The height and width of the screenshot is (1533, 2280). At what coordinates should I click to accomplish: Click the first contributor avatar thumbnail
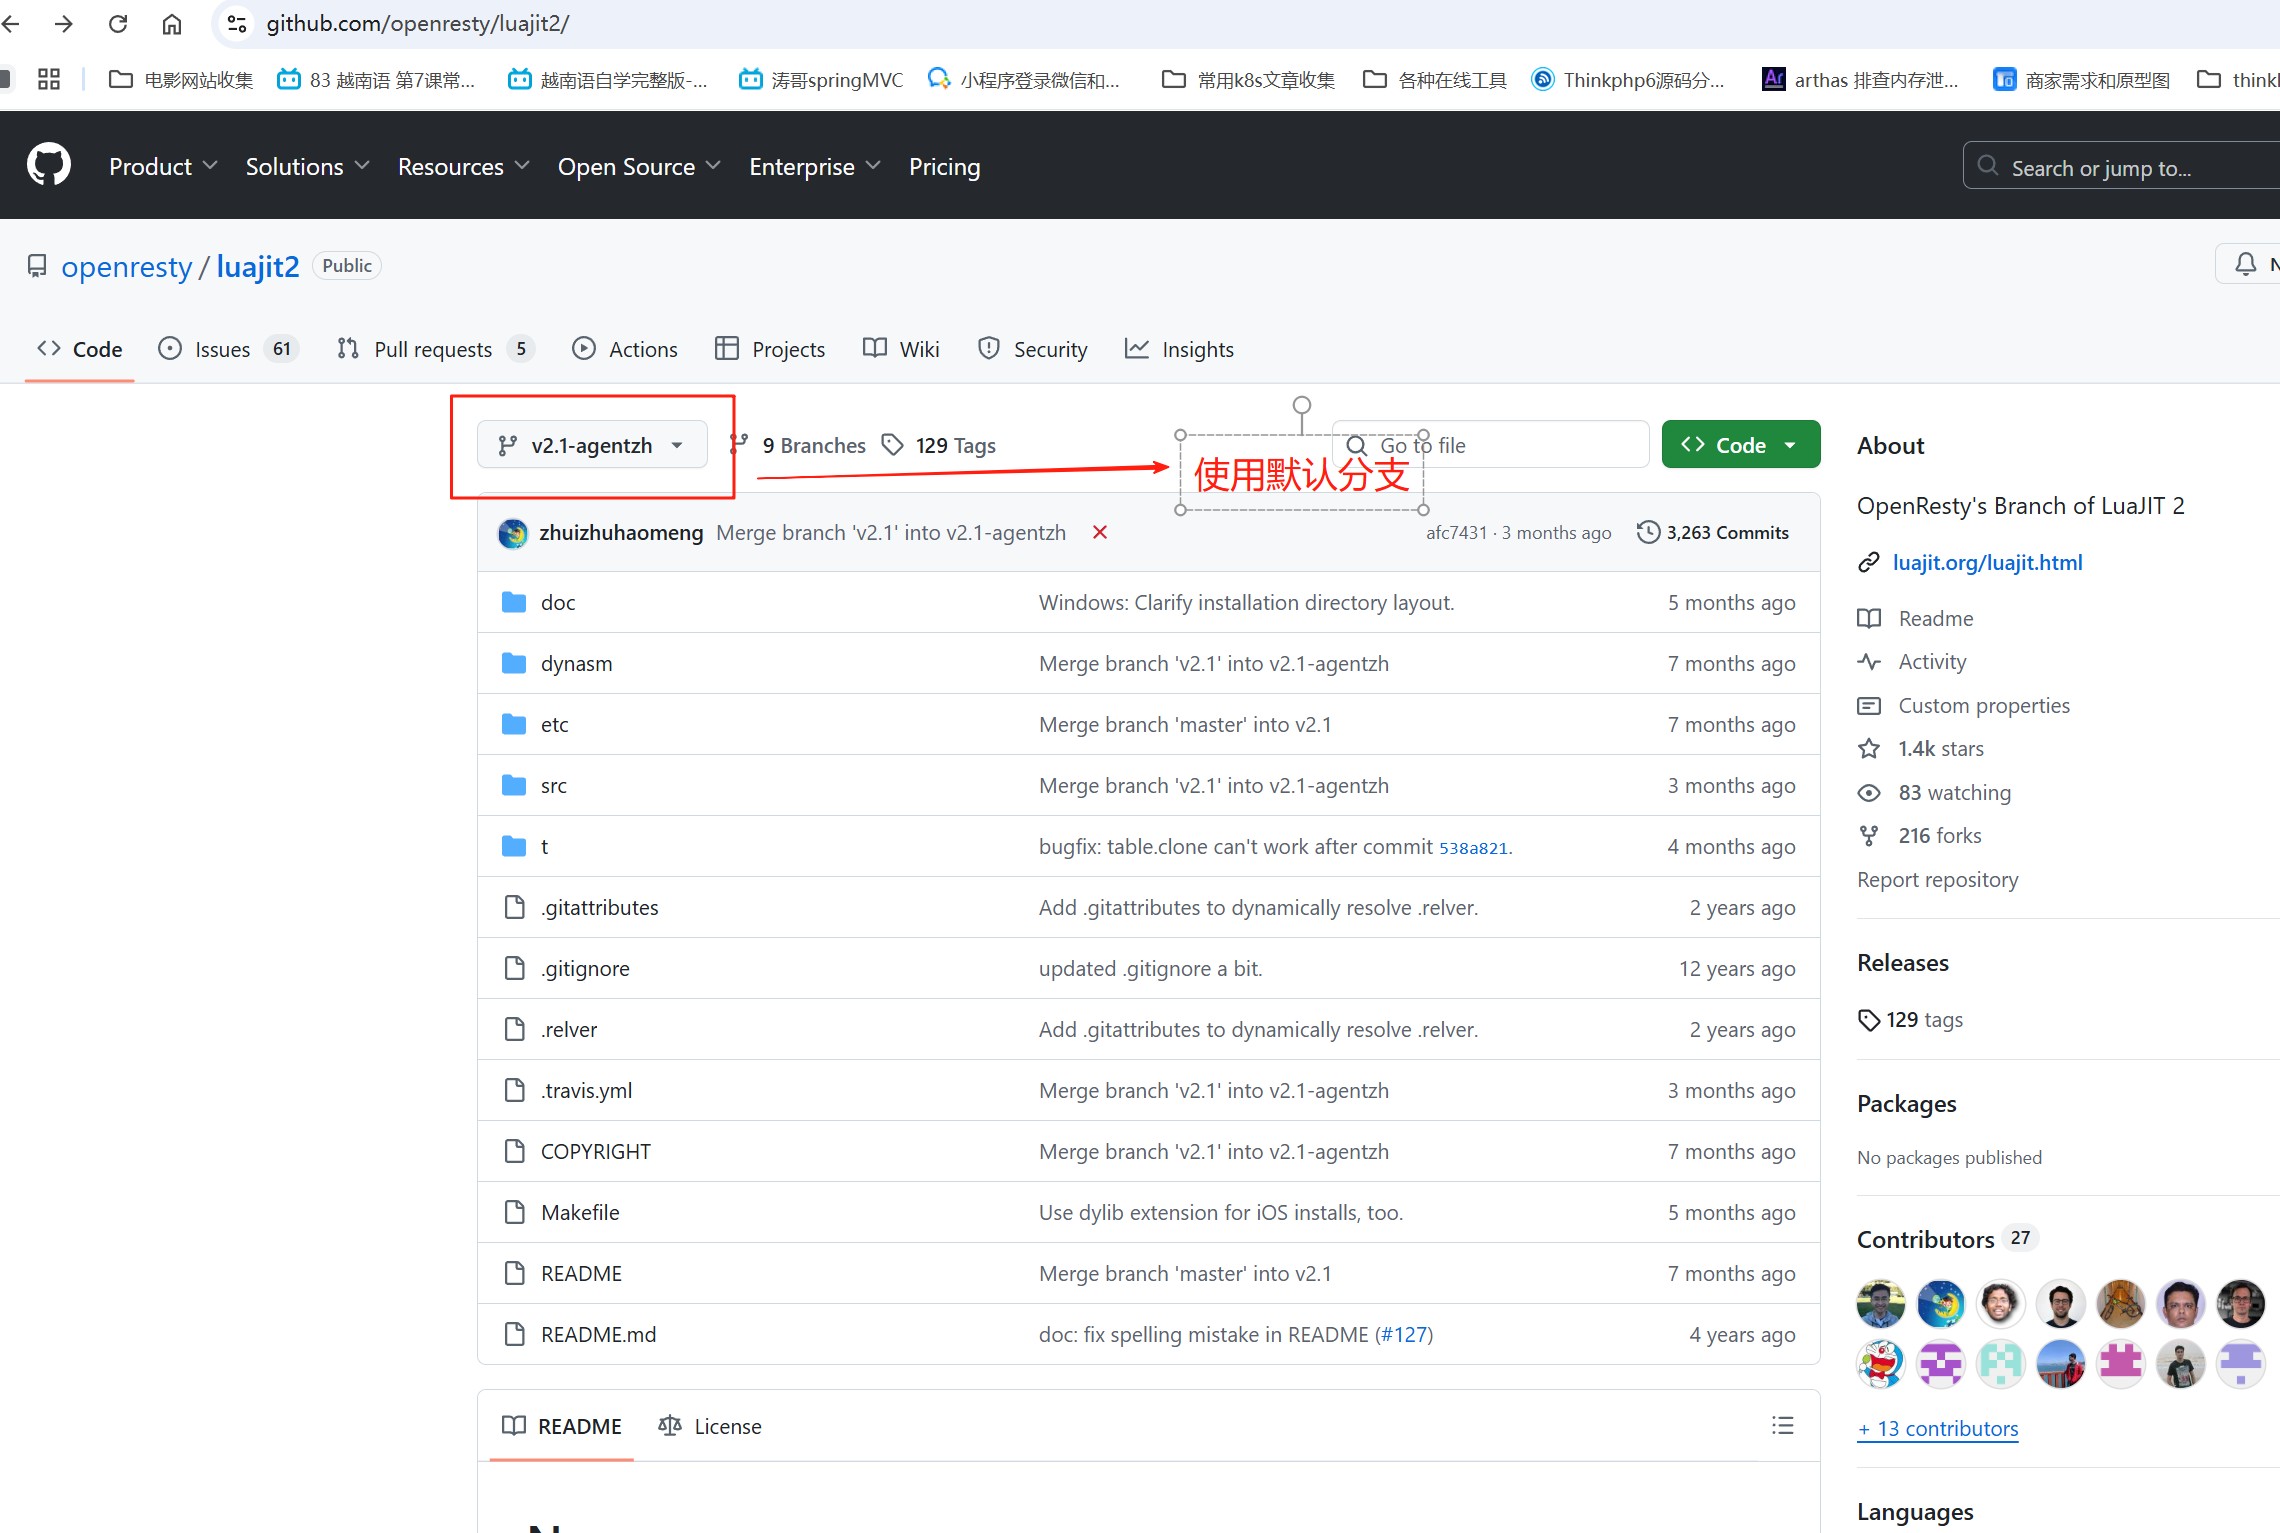click(1880, 1304)
